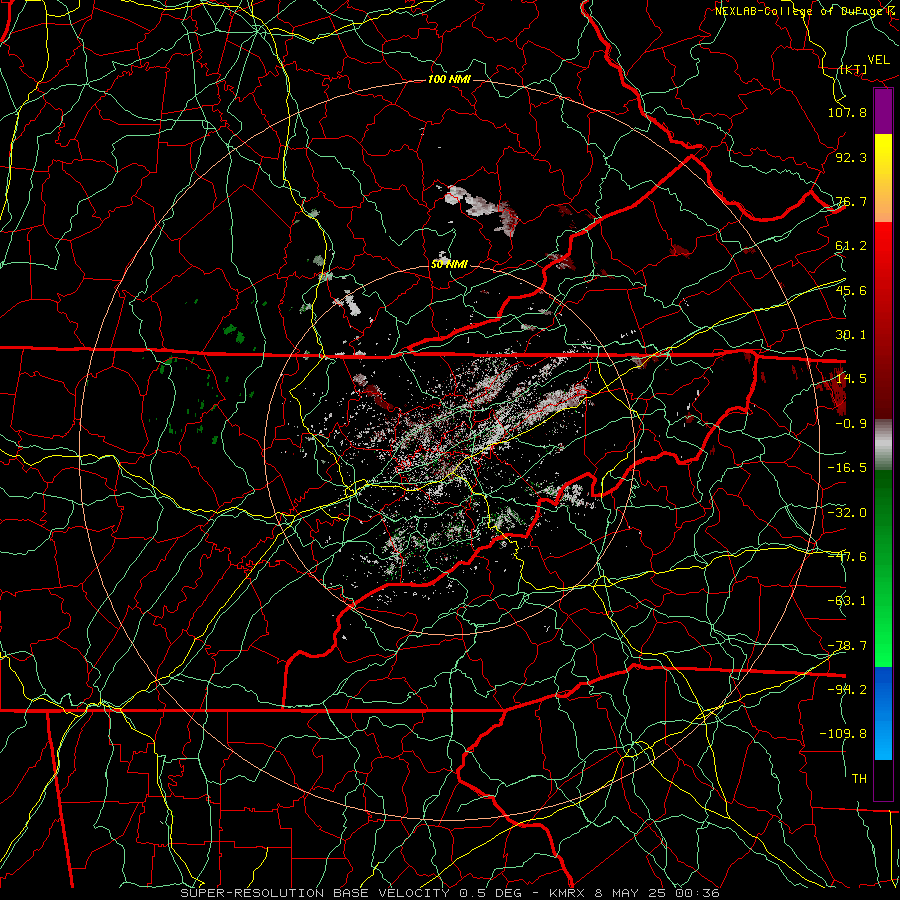Pick the gray near-zero segment of color bar
This screenshot has width=900, height=900.
883,445
